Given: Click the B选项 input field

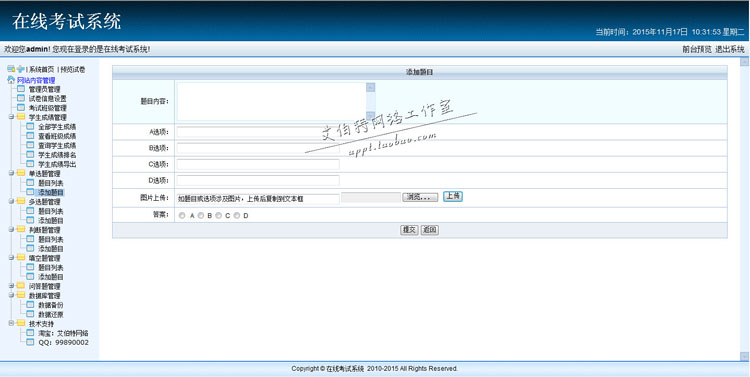Looking at the screenshot, I should coord(258,148).
